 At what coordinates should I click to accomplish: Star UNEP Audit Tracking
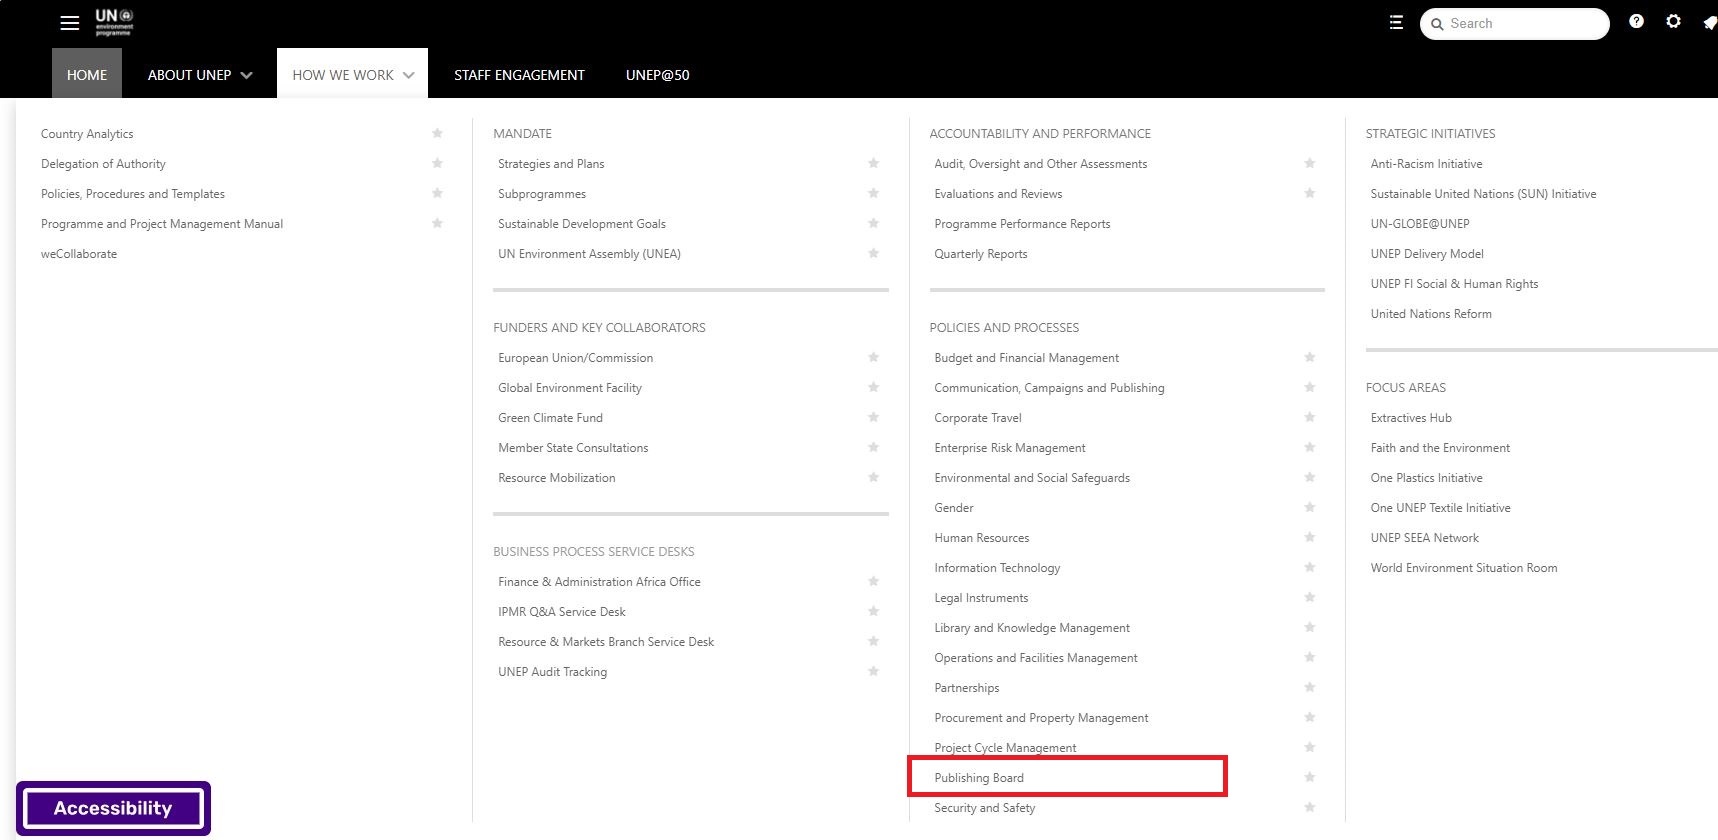[873, 671]
